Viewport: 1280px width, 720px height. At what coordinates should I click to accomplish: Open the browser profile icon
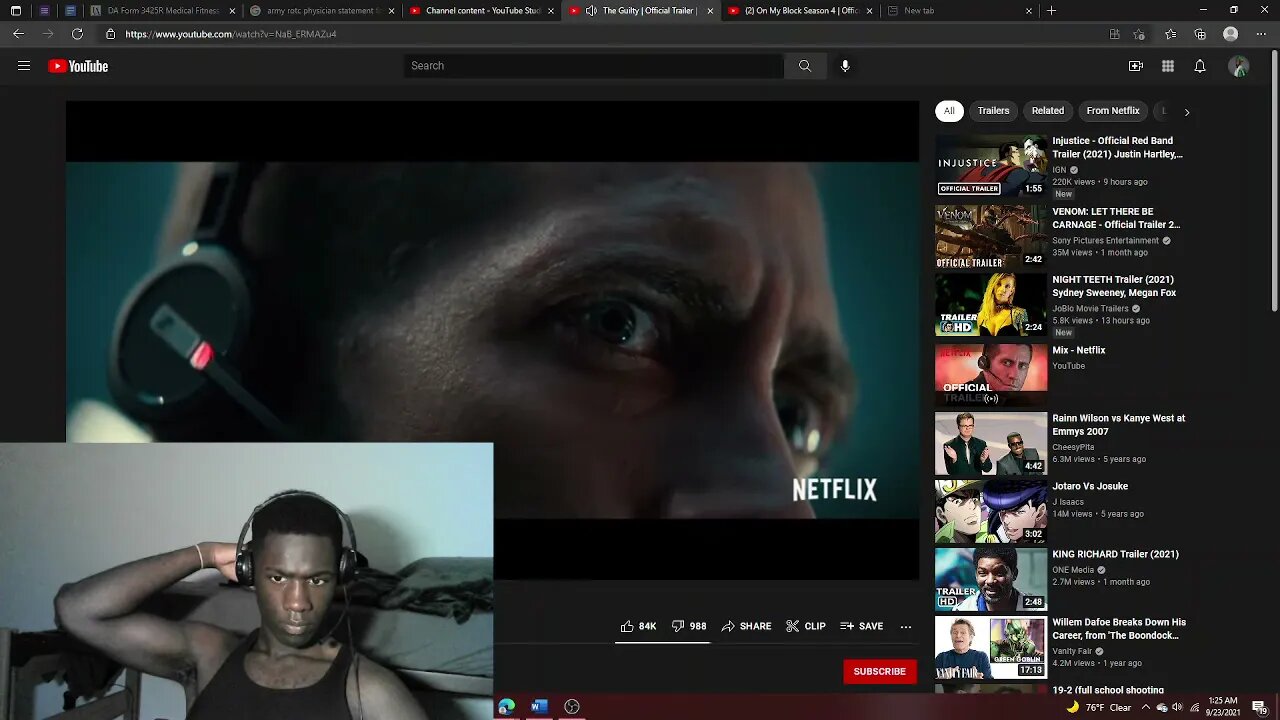pyautogui.click(x=1231, y=34)
